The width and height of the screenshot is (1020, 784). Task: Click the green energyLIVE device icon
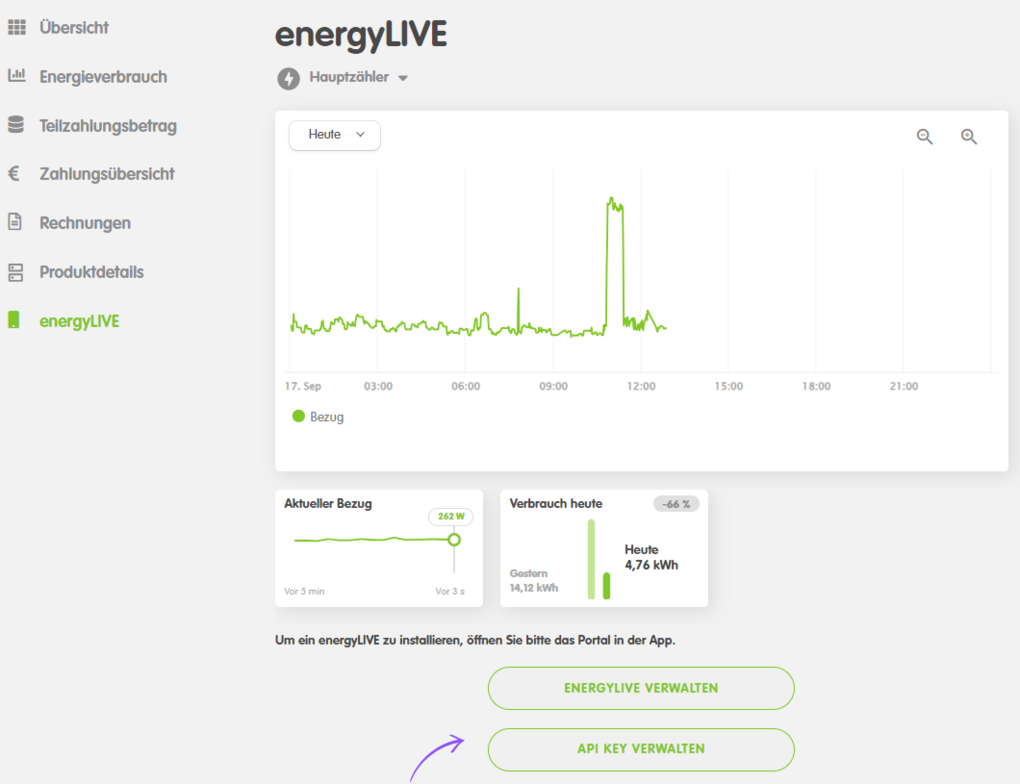[14, 320]
